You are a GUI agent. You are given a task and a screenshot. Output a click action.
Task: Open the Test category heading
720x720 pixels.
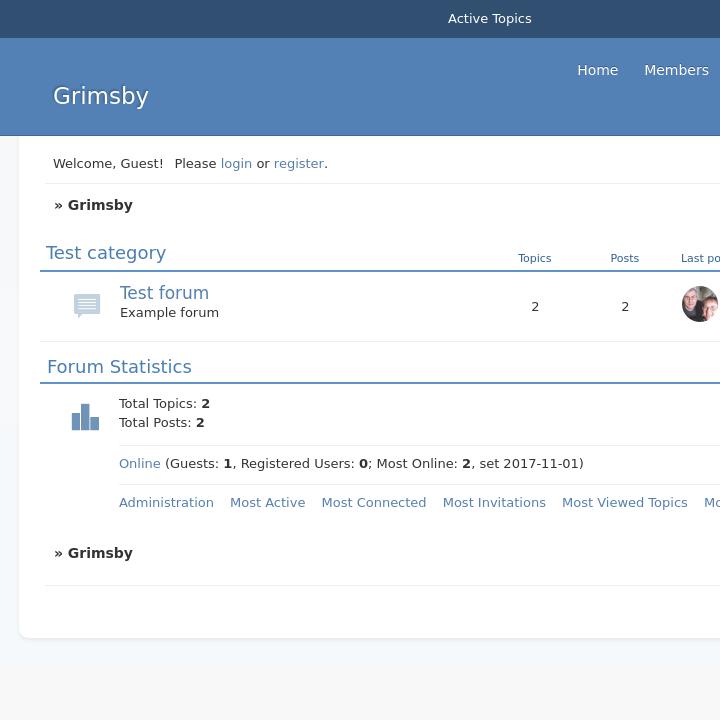106,253
